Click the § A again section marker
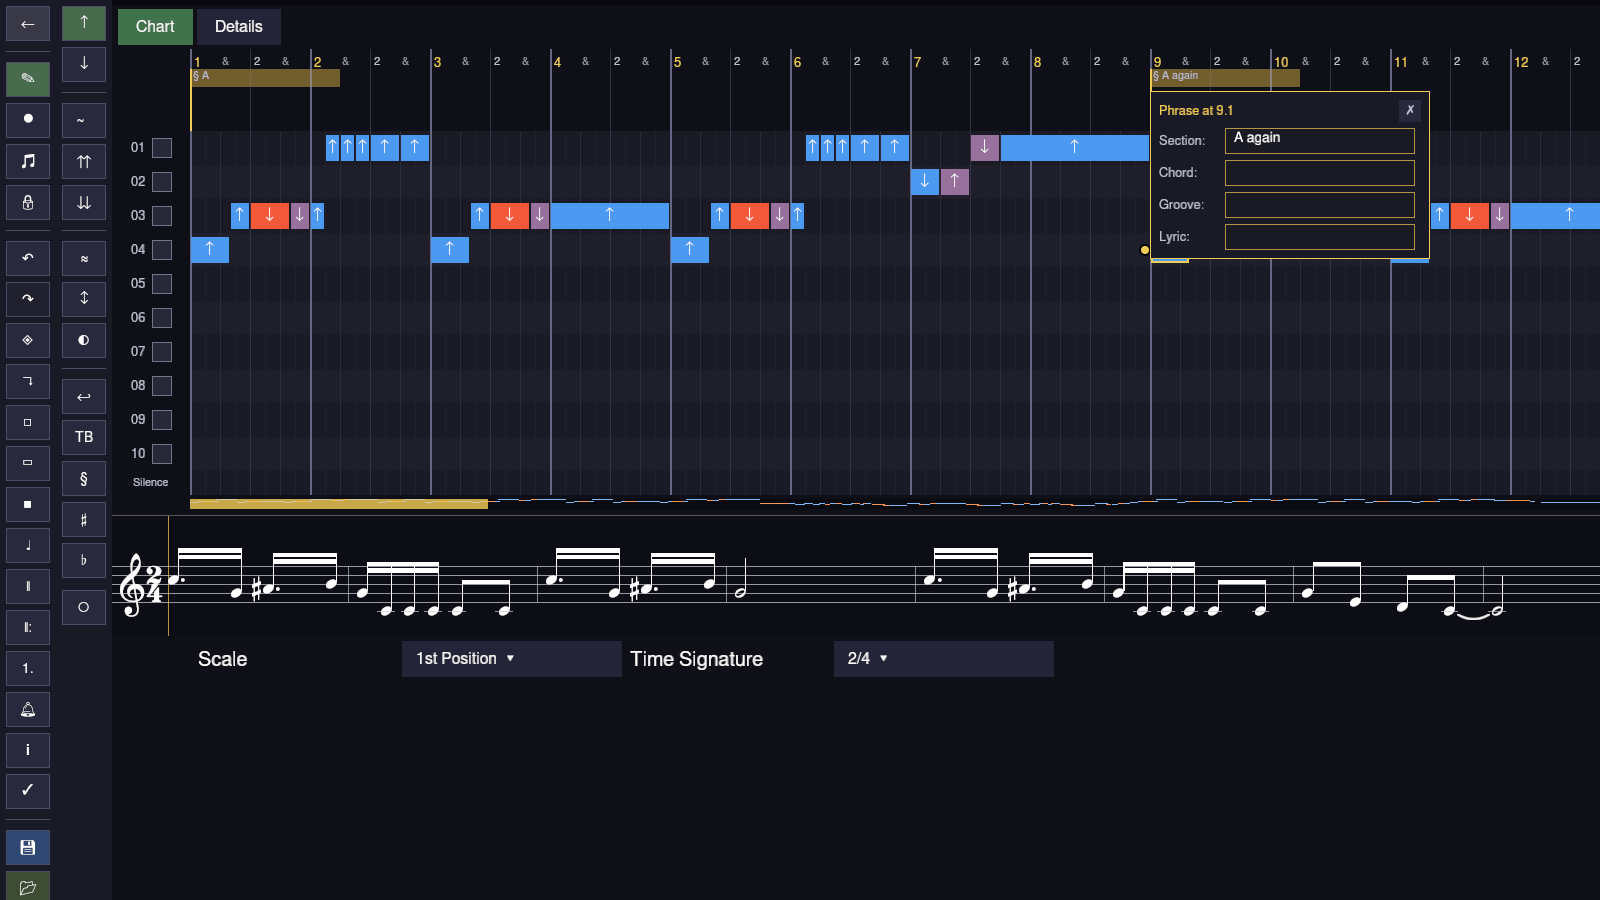 pos(1225,78)
